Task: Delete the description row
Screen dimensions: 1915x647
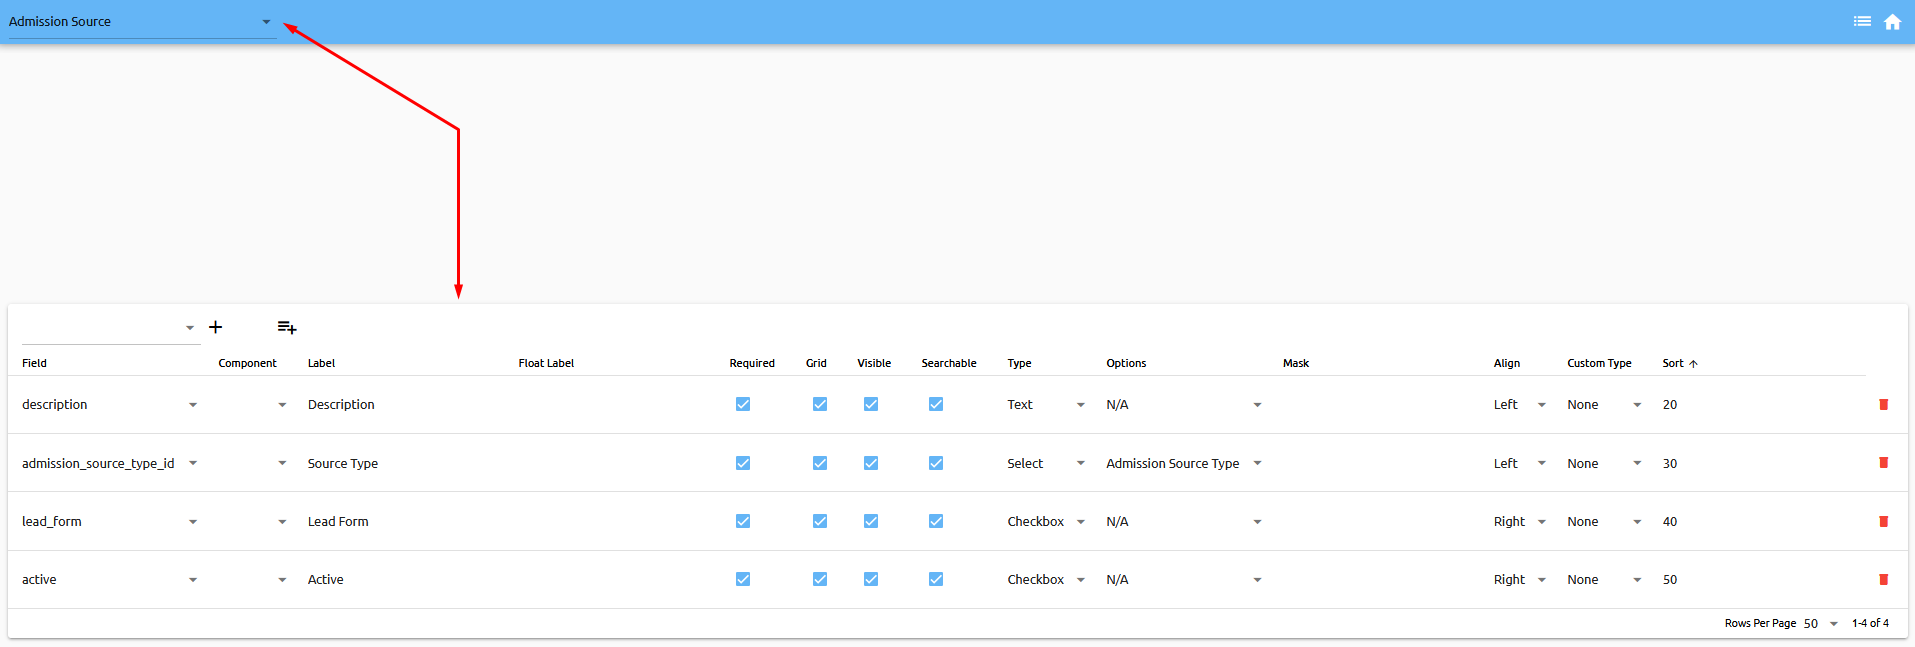Action: tap(1883, 405)
